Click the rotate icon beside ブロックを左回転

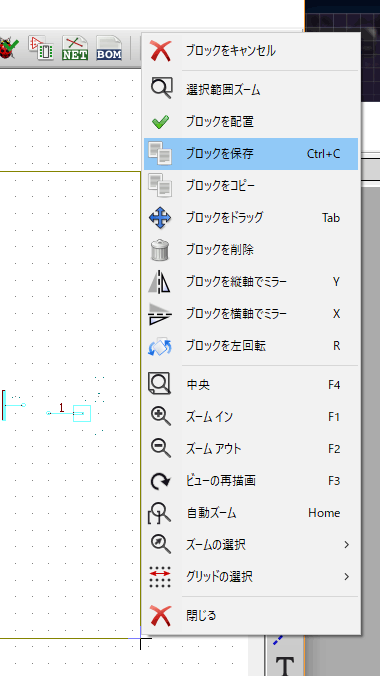[x=160, y=346]
